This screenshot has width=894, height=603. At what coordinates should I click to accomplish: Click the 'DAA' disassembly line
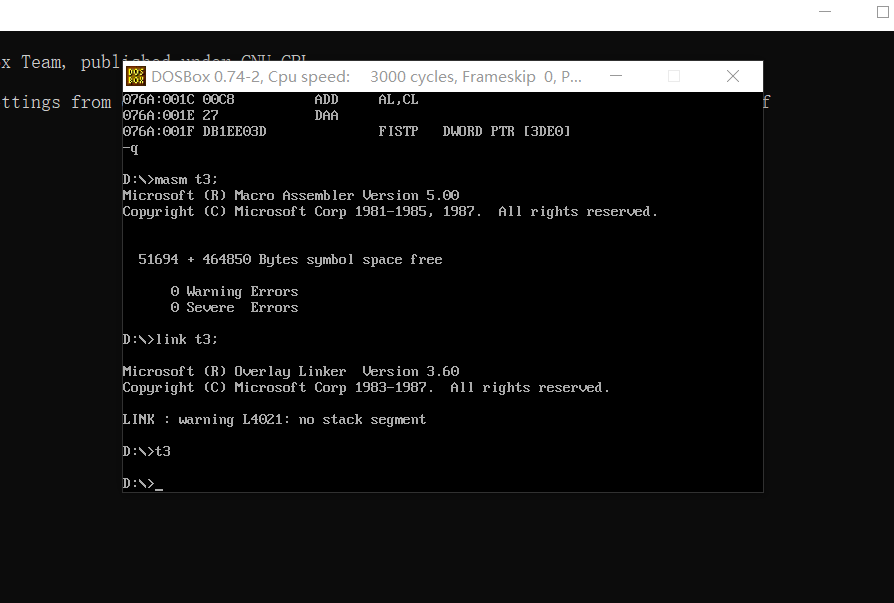tap(231, 116)
